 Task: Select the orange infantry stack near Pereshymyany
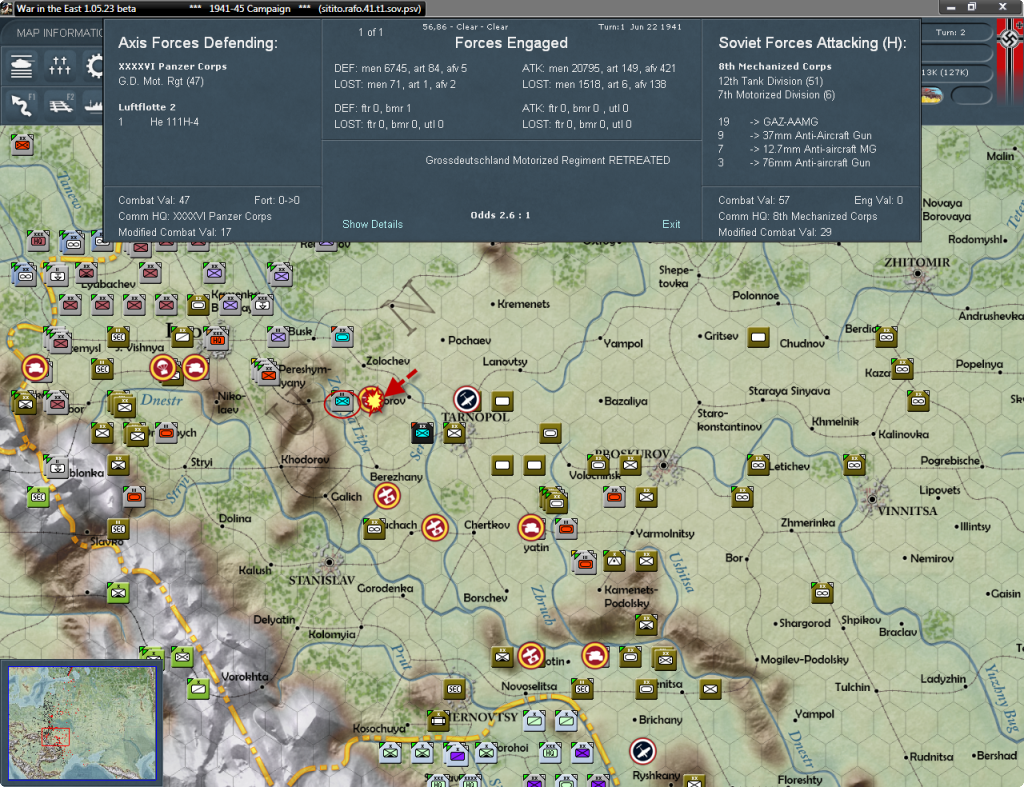coord(267,373)
